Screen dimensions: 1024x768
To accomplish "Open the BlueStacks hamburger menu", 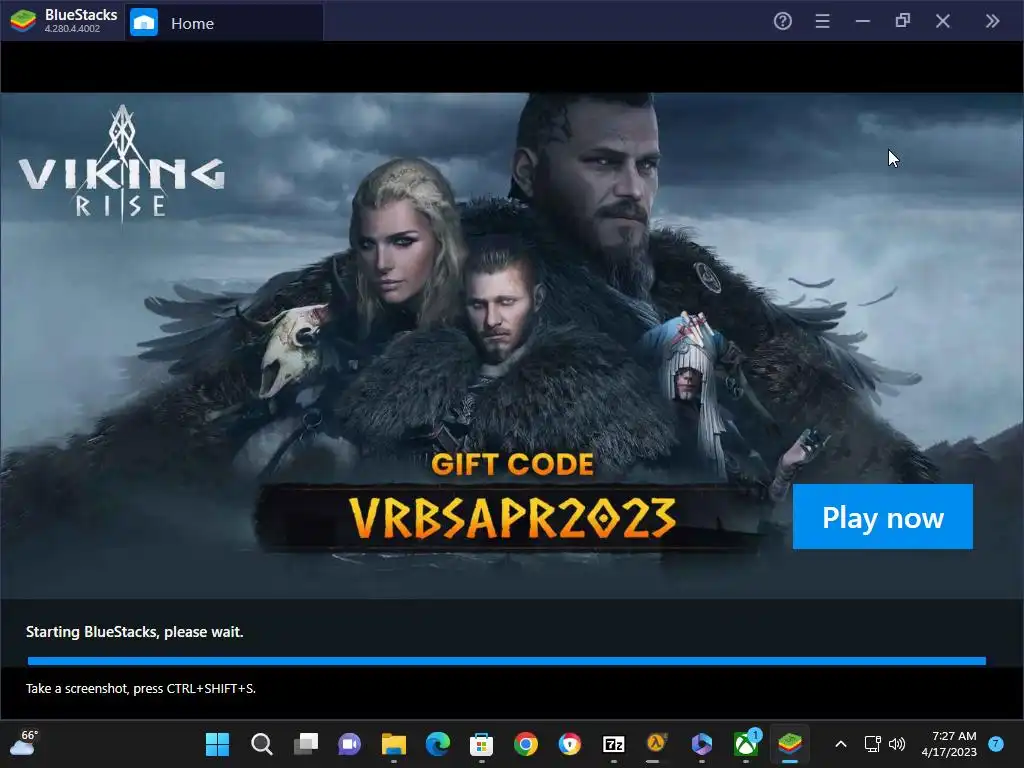I will 822,22.
